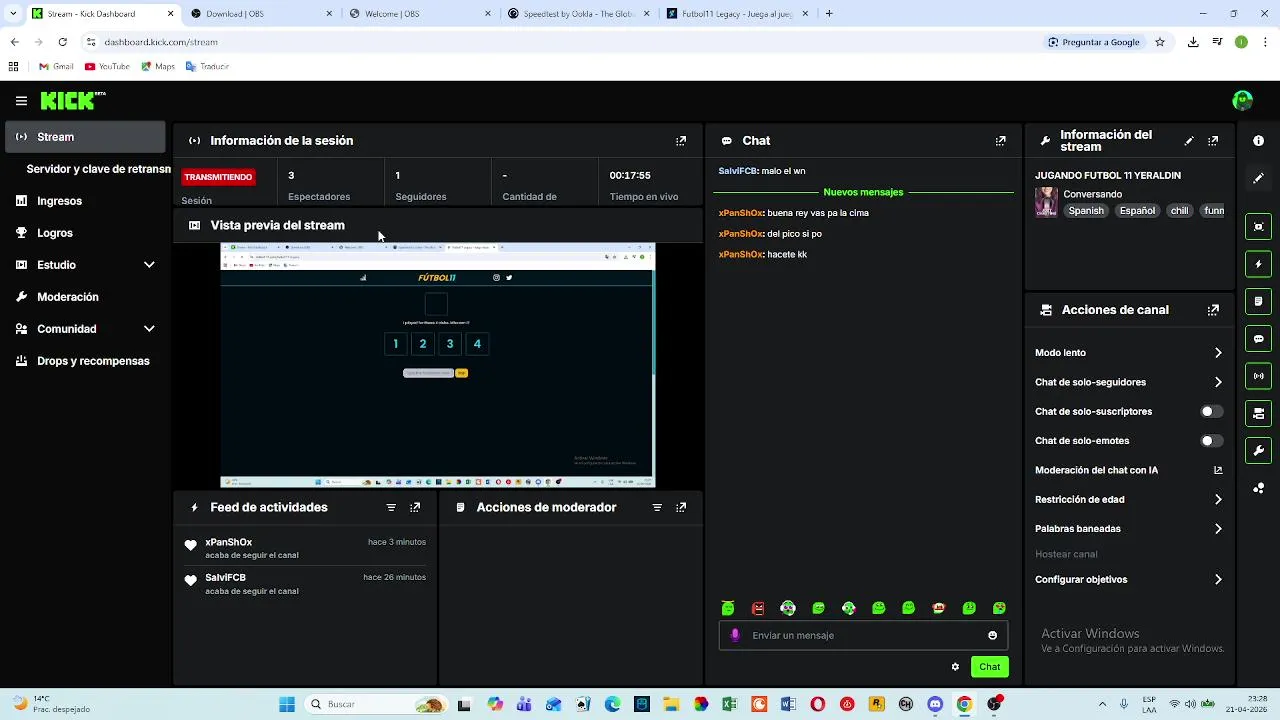Open Configurar objetivos options
Screen dimensions: 1280x720
(x=1128, y=579)
